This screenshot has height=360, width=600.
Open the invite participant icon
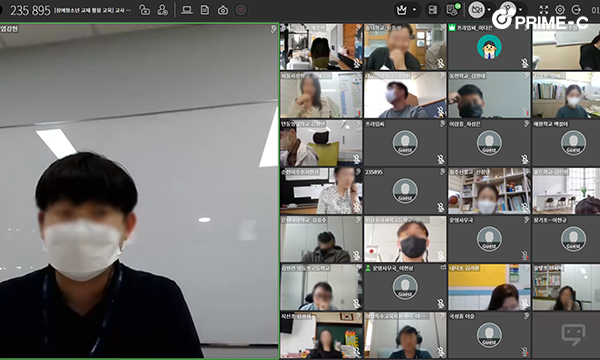[163, 10]
